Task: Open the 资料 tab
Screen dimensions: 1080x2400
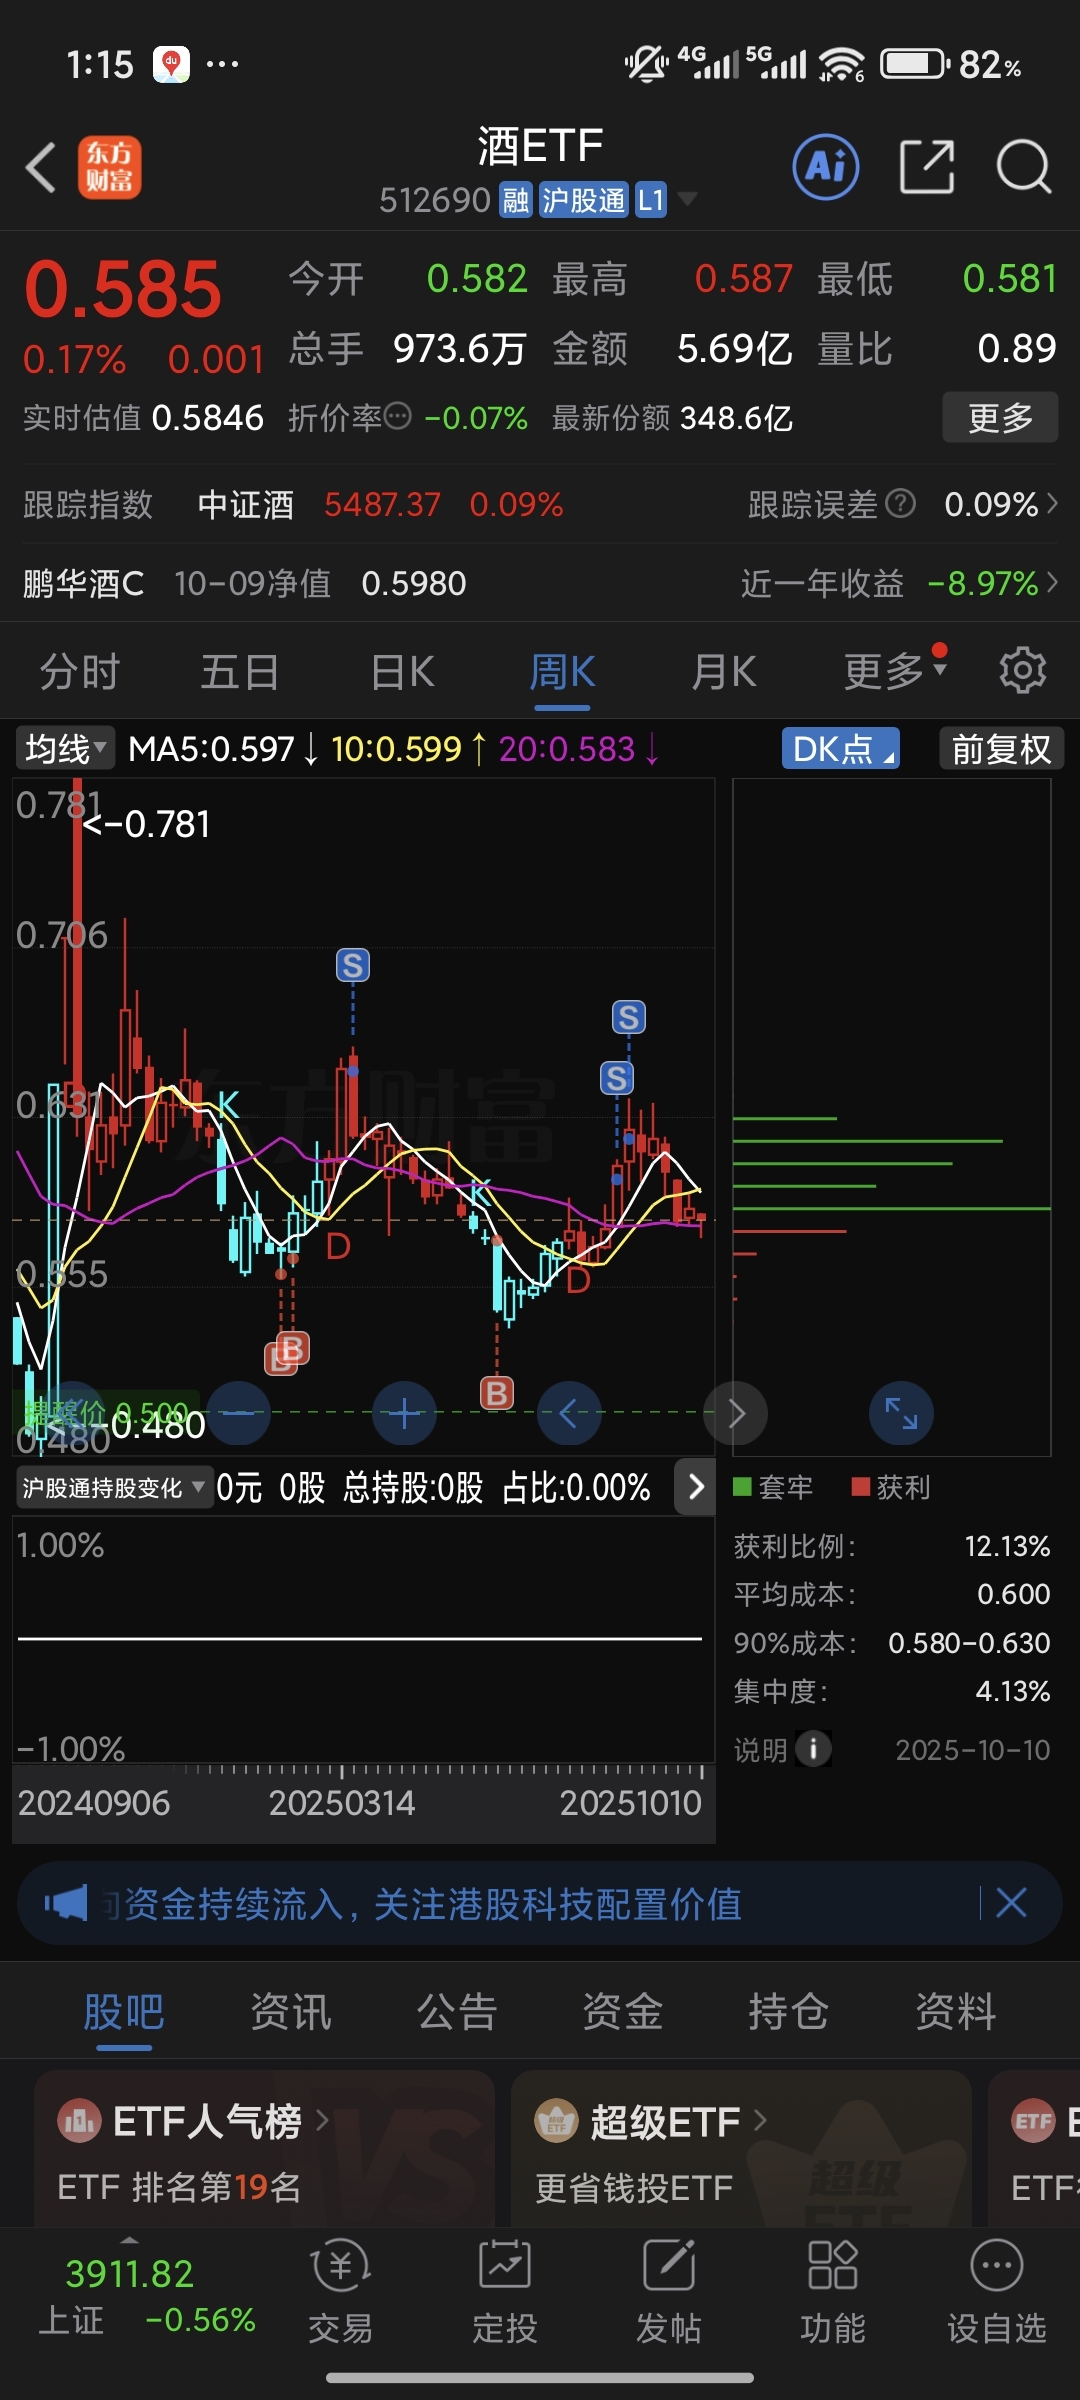Action: pyautogui.click(x=956, y=2011)
